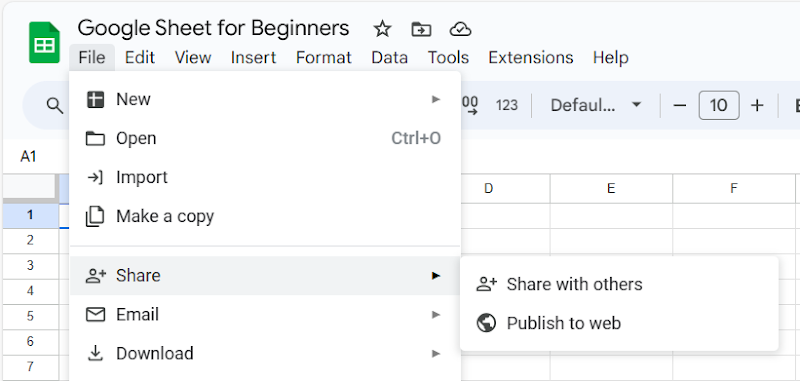Viewport: 800px width, 381px height.
Task: Select row 5 header
Action: (31, 316)
